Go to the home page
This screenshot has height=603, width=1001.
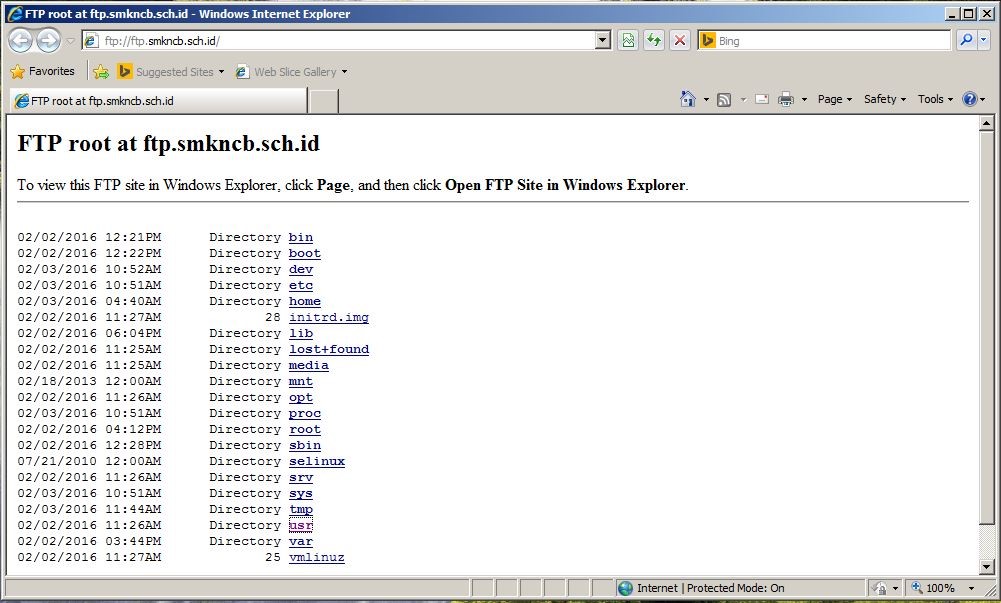[686, 99]
